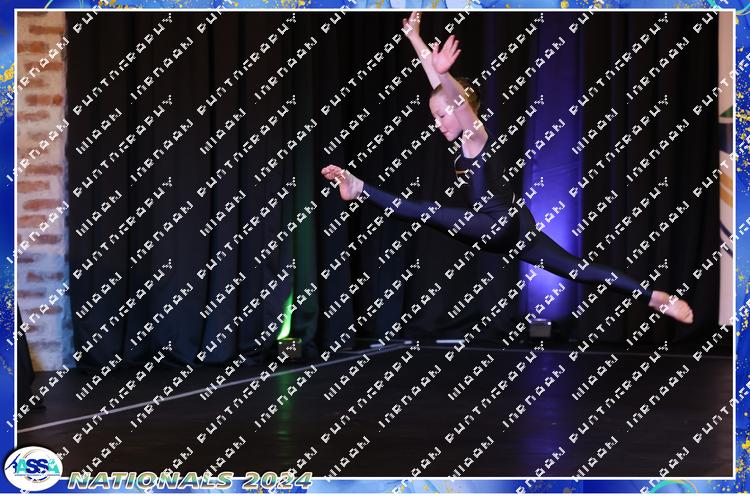Image resolution: width=750 pixels, height=500 pixels.
Task: Click the "NATIONALS 2024" caption text
Action: [x=190, y=480]
